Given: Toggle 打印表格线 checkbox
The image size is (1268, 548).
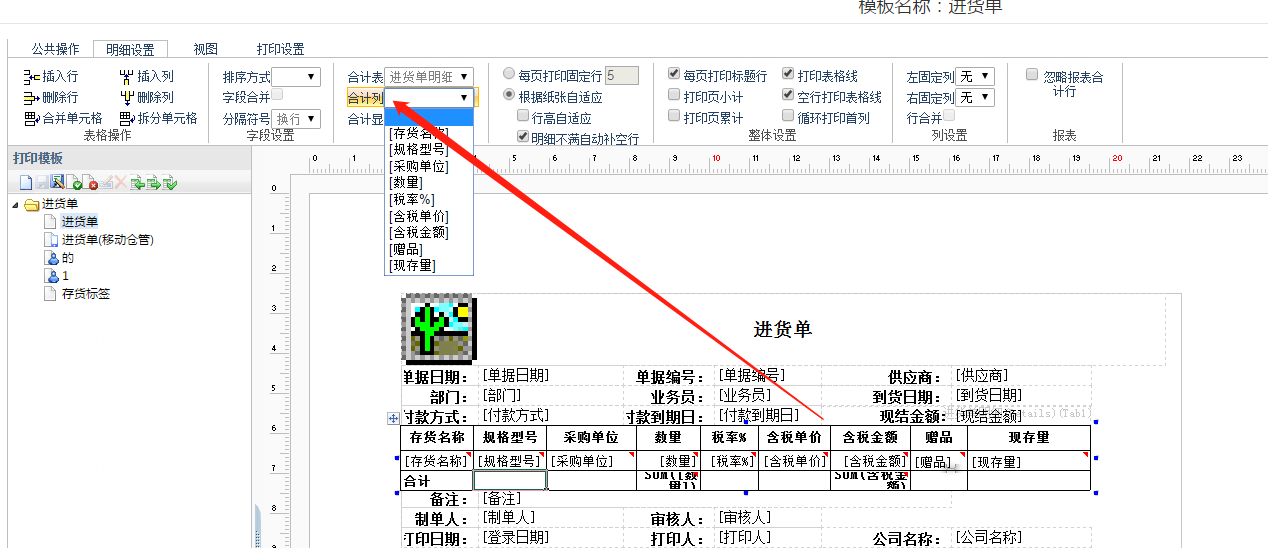Looking at the screenshot, I should click(788, 74).
